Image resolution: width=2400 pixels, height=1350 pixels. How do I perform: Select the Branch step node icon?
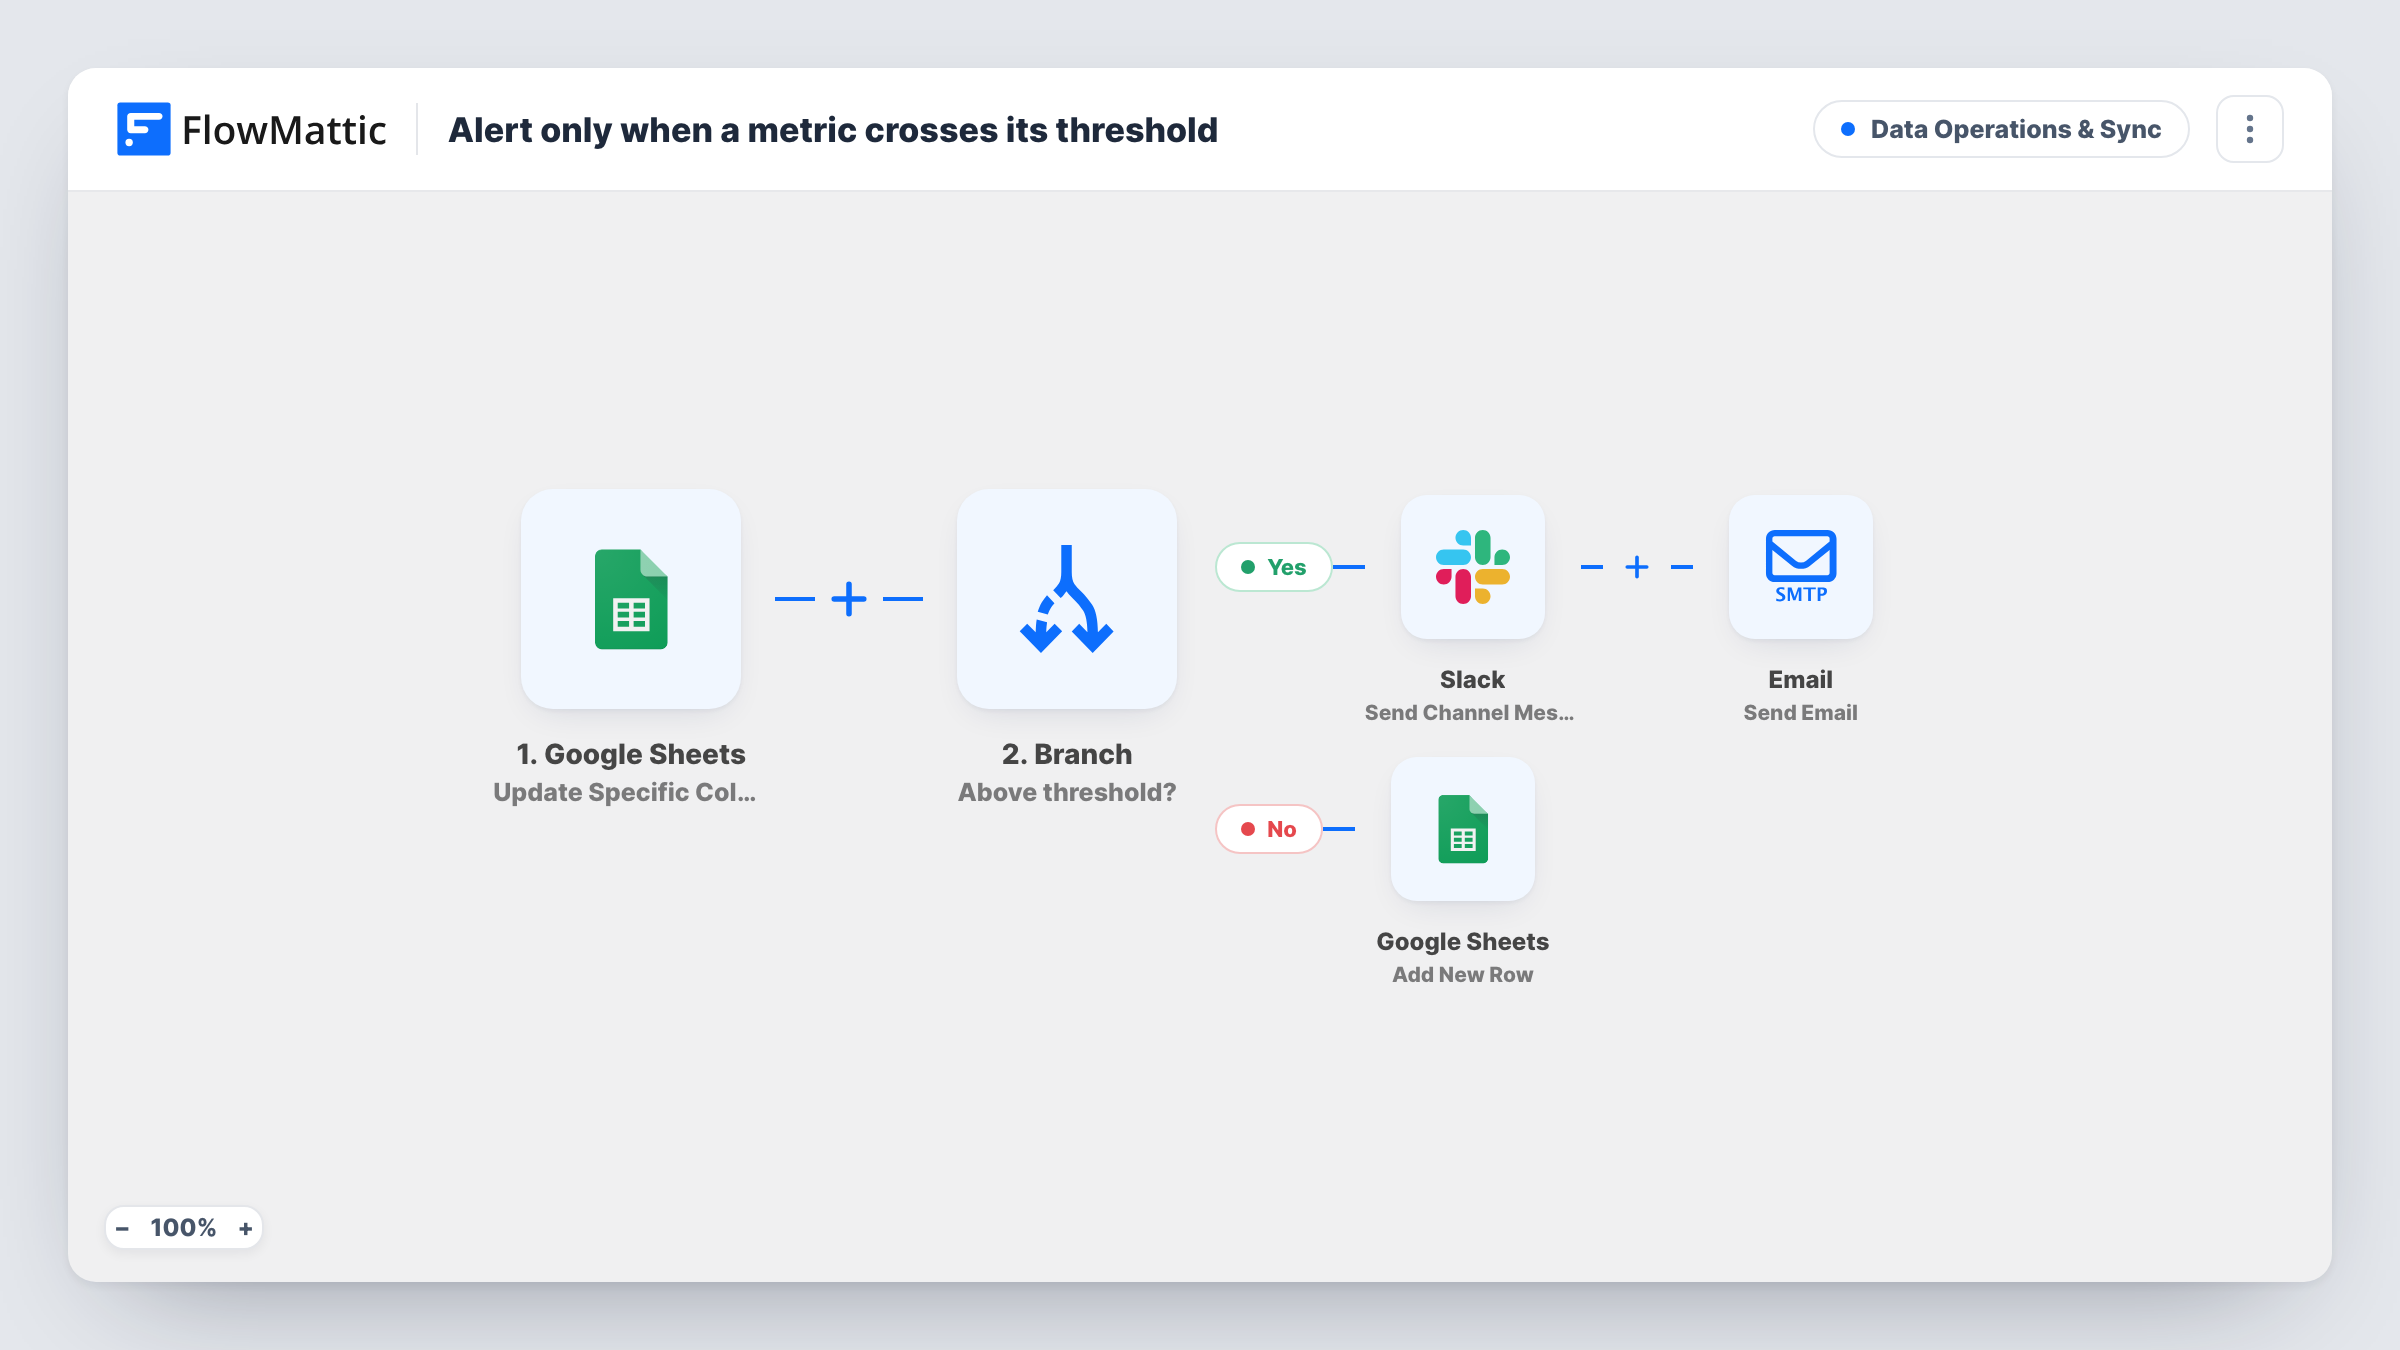[x=1067, y=599]
